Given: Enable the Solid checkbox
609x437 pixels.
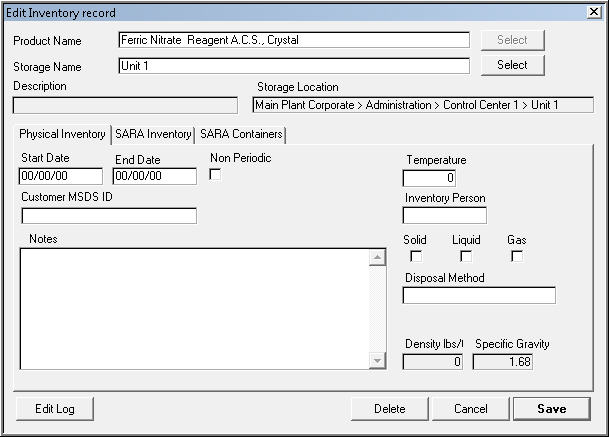Looking at the screenshot, I should click(416, 257).
